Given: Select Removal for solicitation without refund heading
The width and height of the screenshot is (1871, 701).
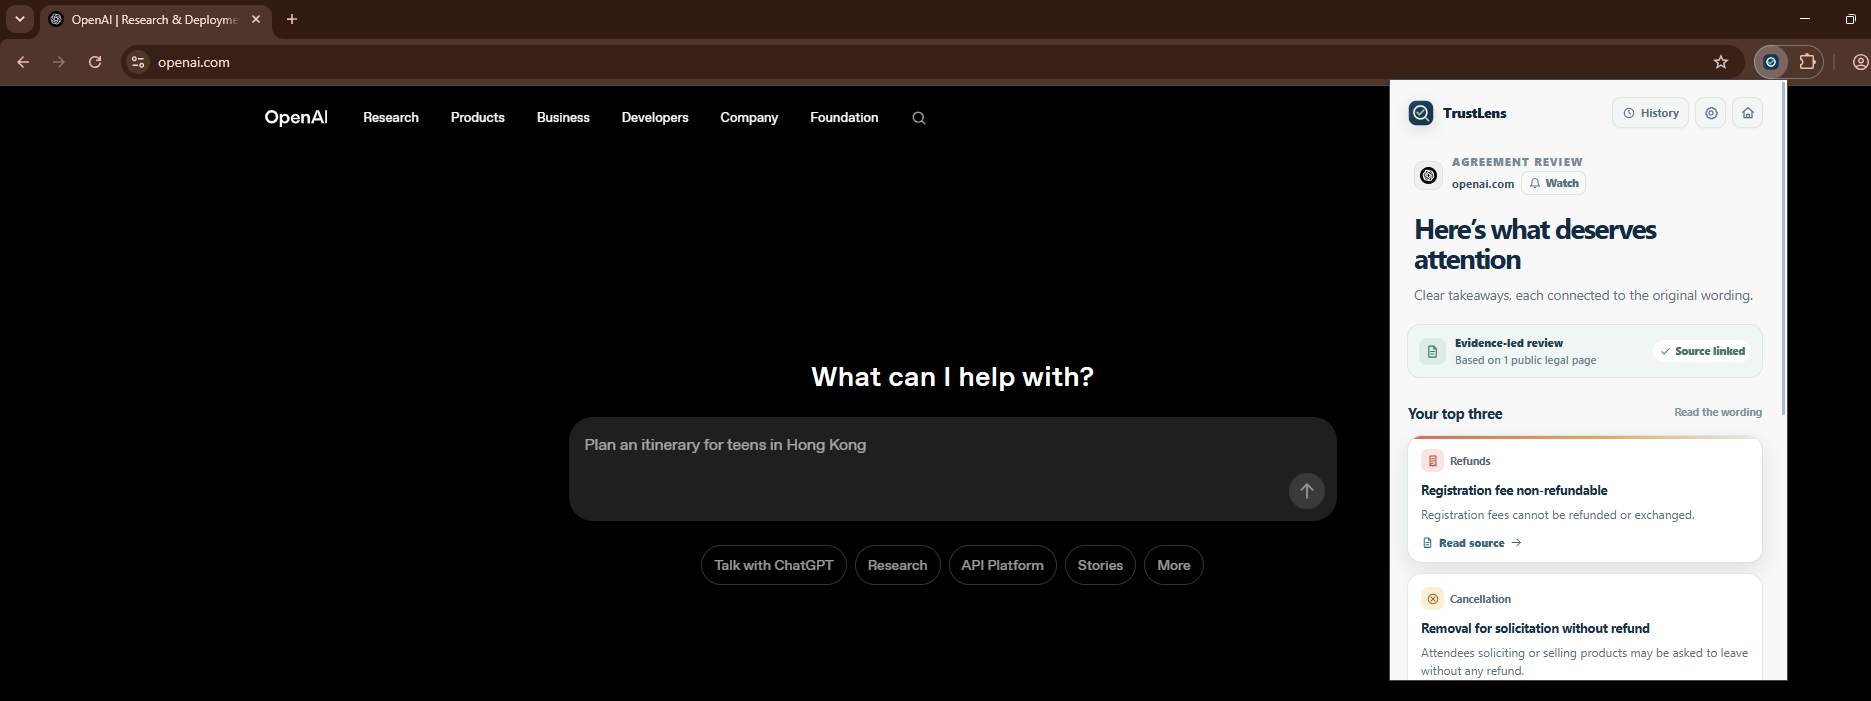Looking at the screenshot, I should pyautogui.click(x=1535, y=628).
